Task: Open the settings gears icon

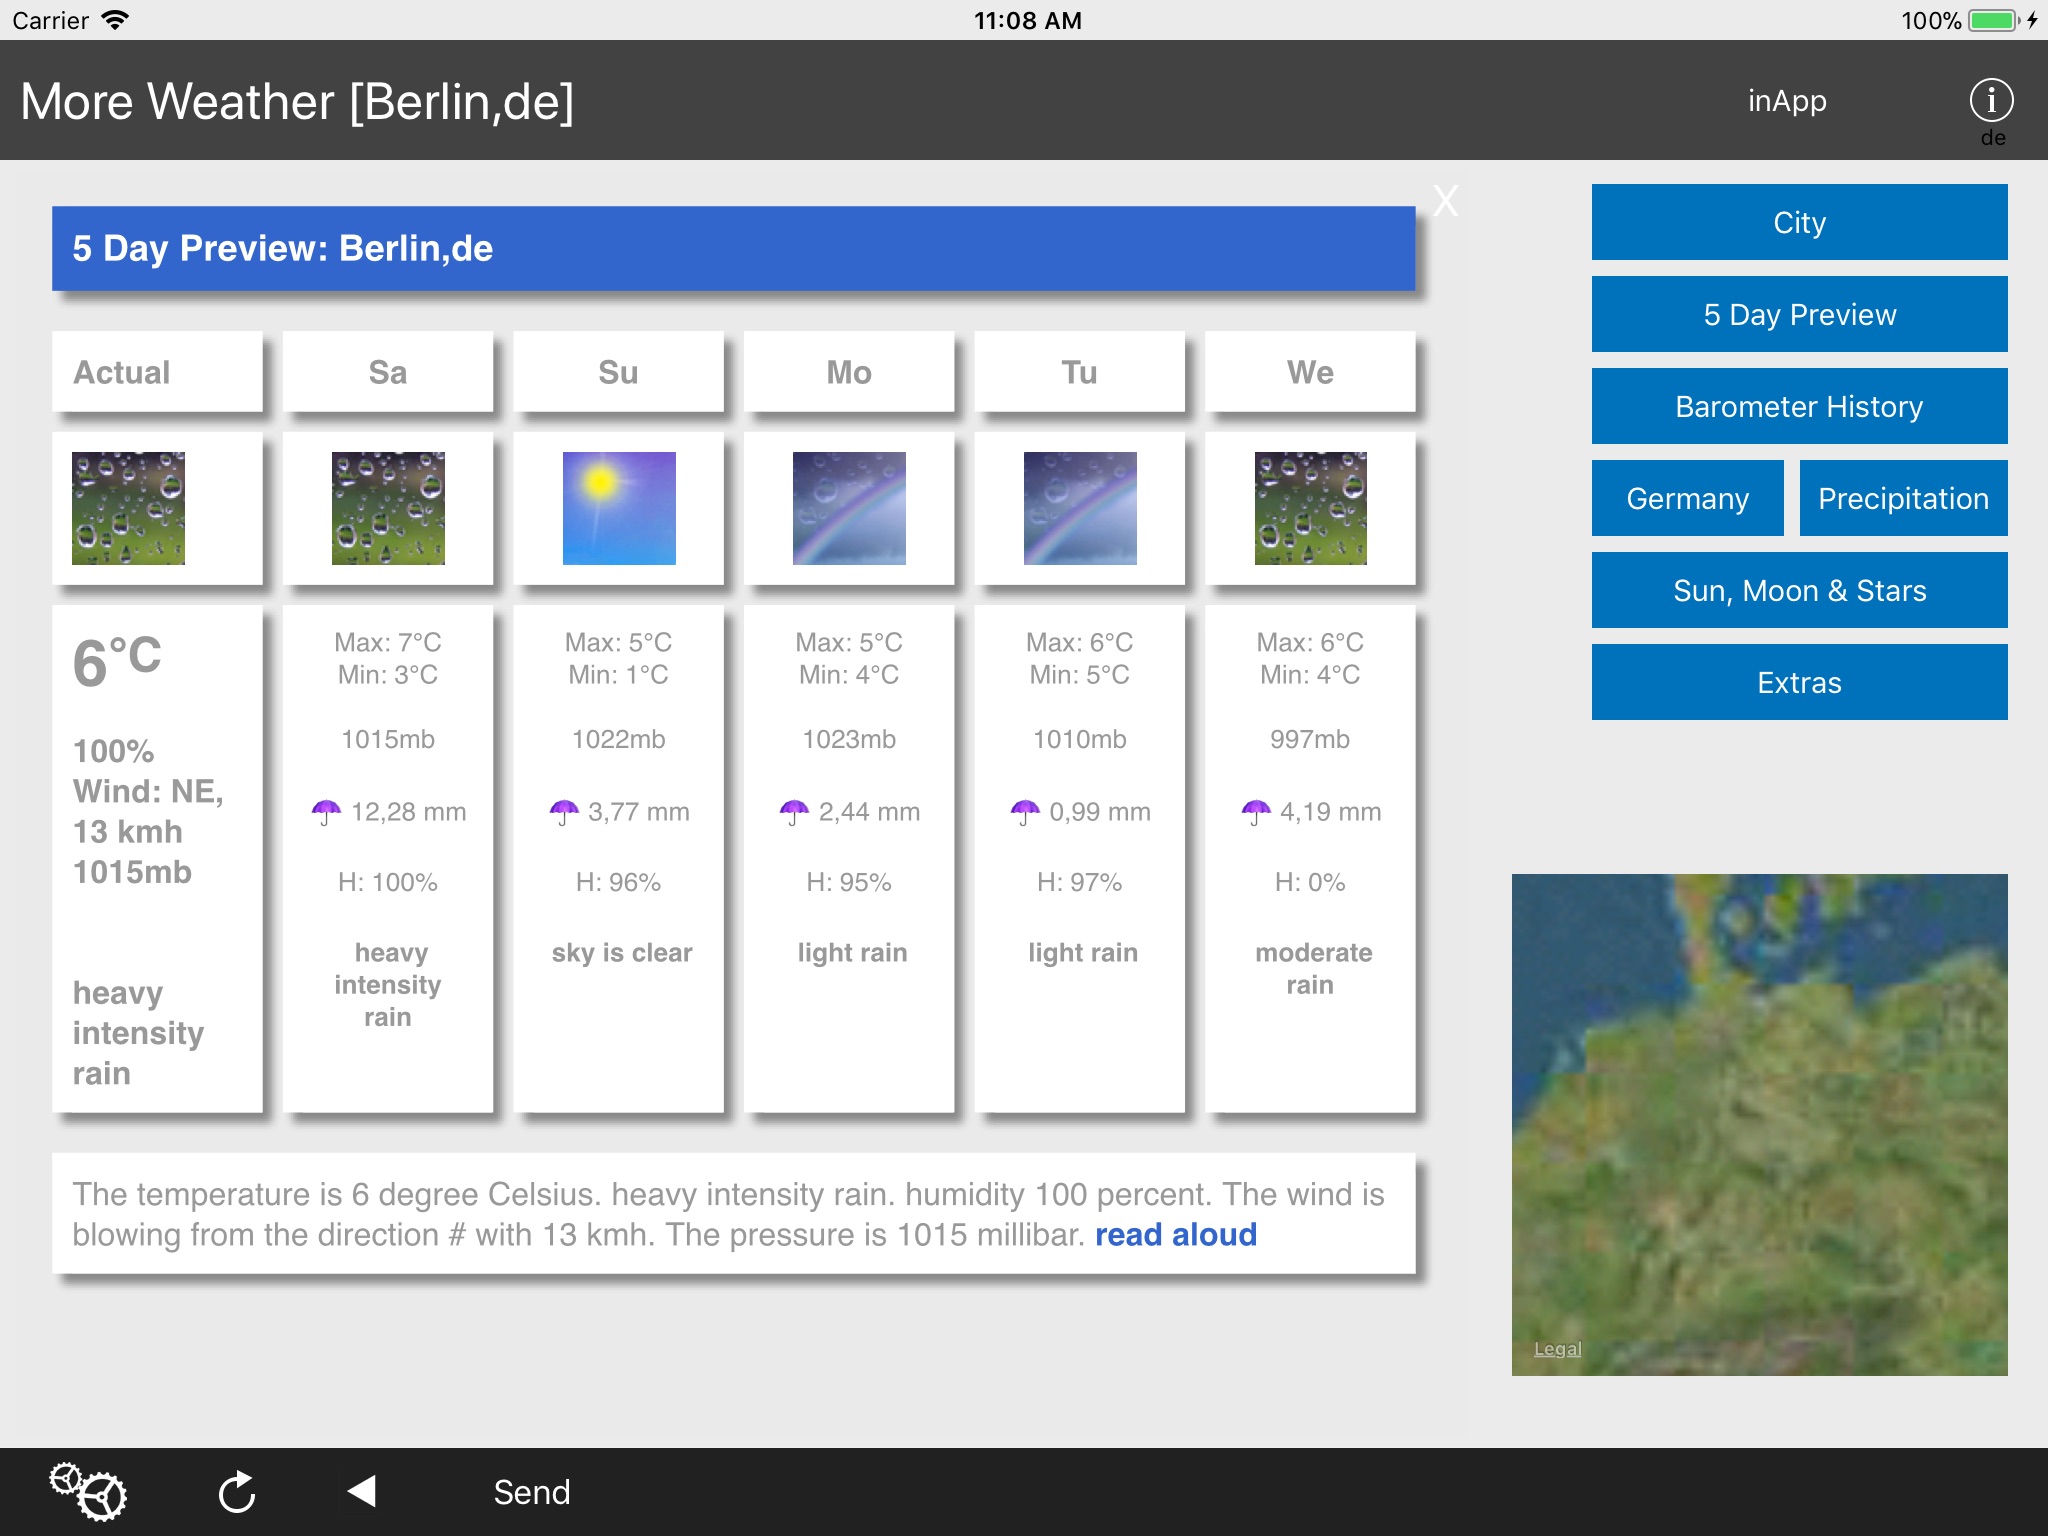Action: click(88, 1492)
